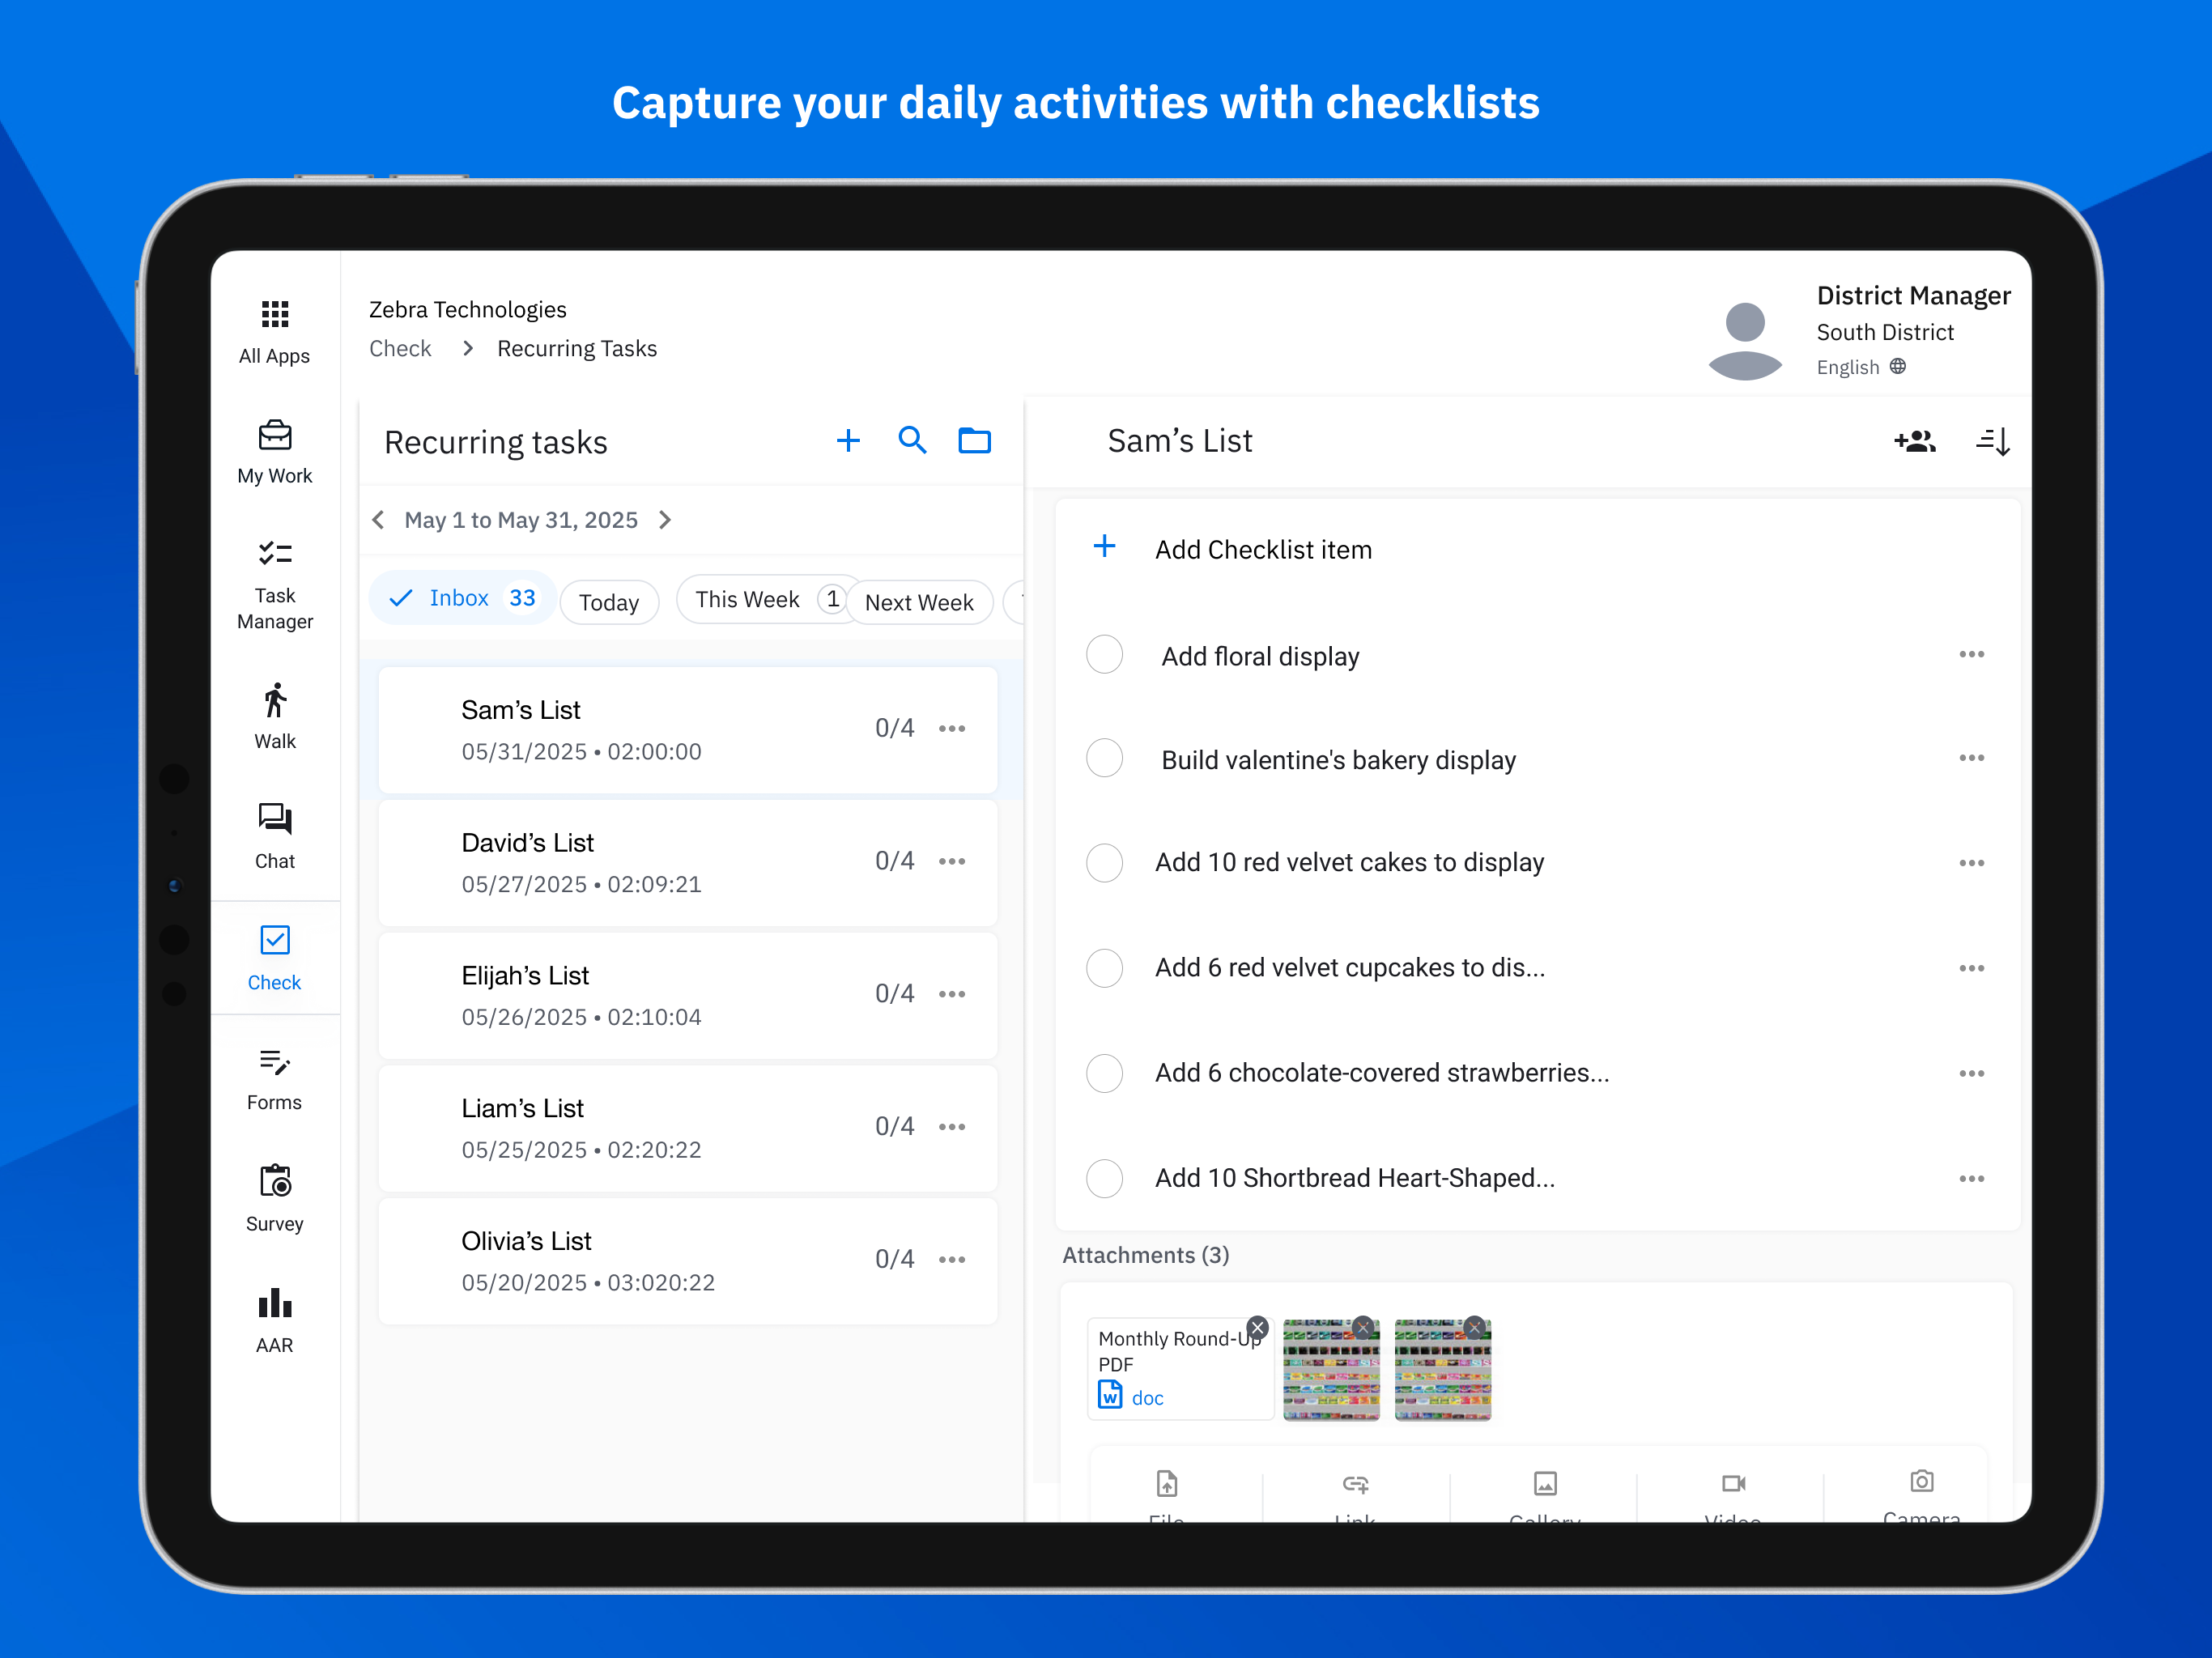
Task: Open more options for Sam's List card
Action: (952, 729)
